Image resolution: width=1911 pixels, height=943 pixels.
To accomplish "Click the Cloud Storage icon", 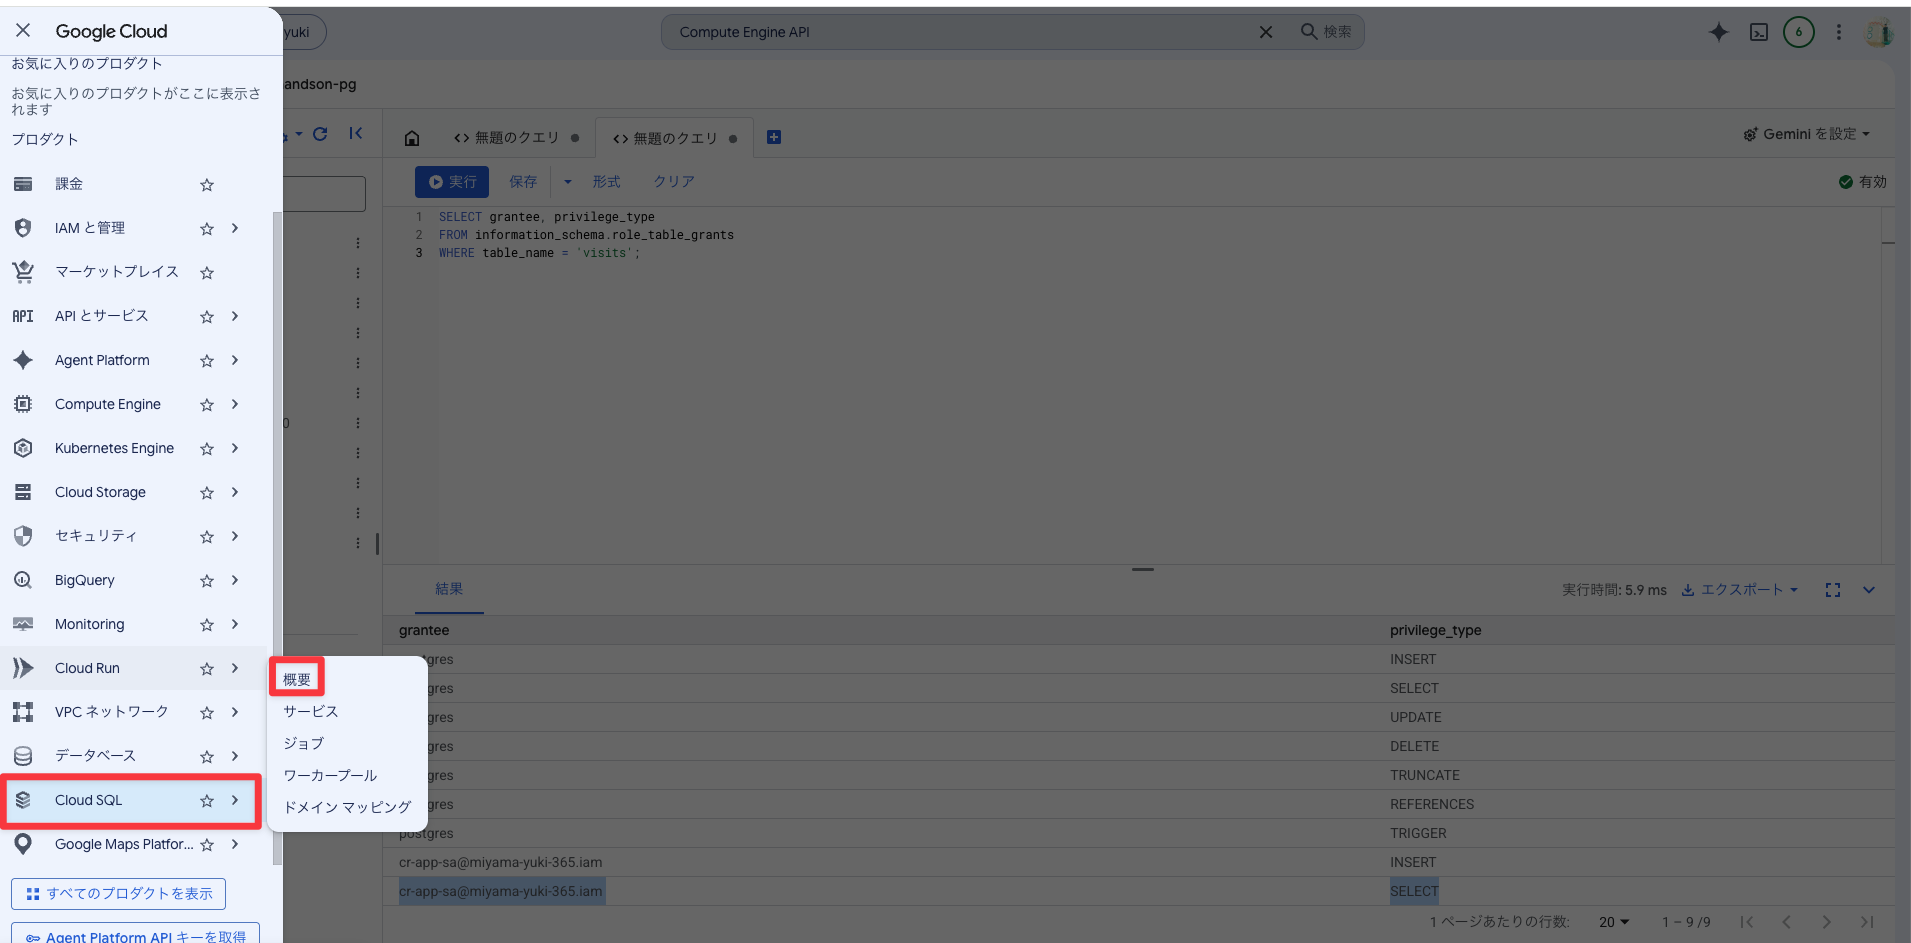I will click(x=23, y=492).
